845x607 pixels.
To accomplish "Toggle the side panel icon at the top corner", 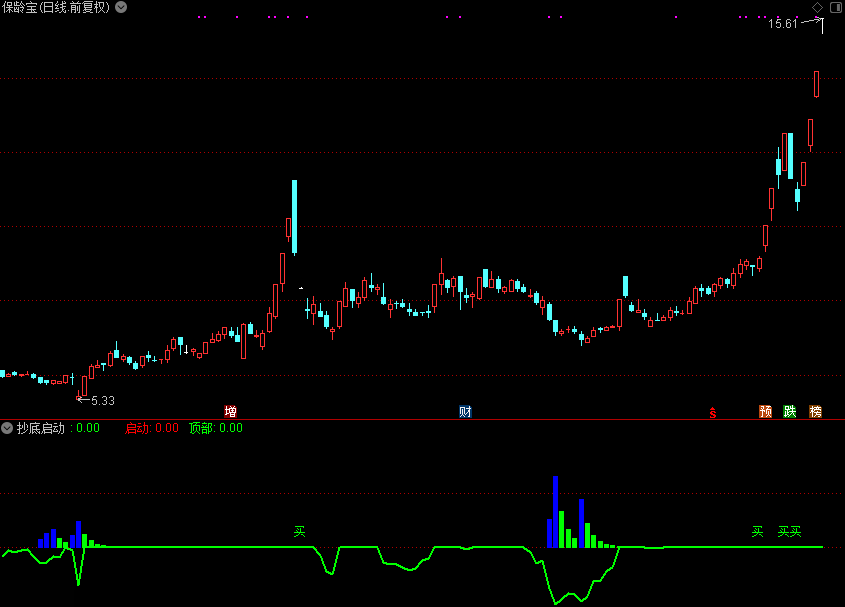I will tap(836, 7).
